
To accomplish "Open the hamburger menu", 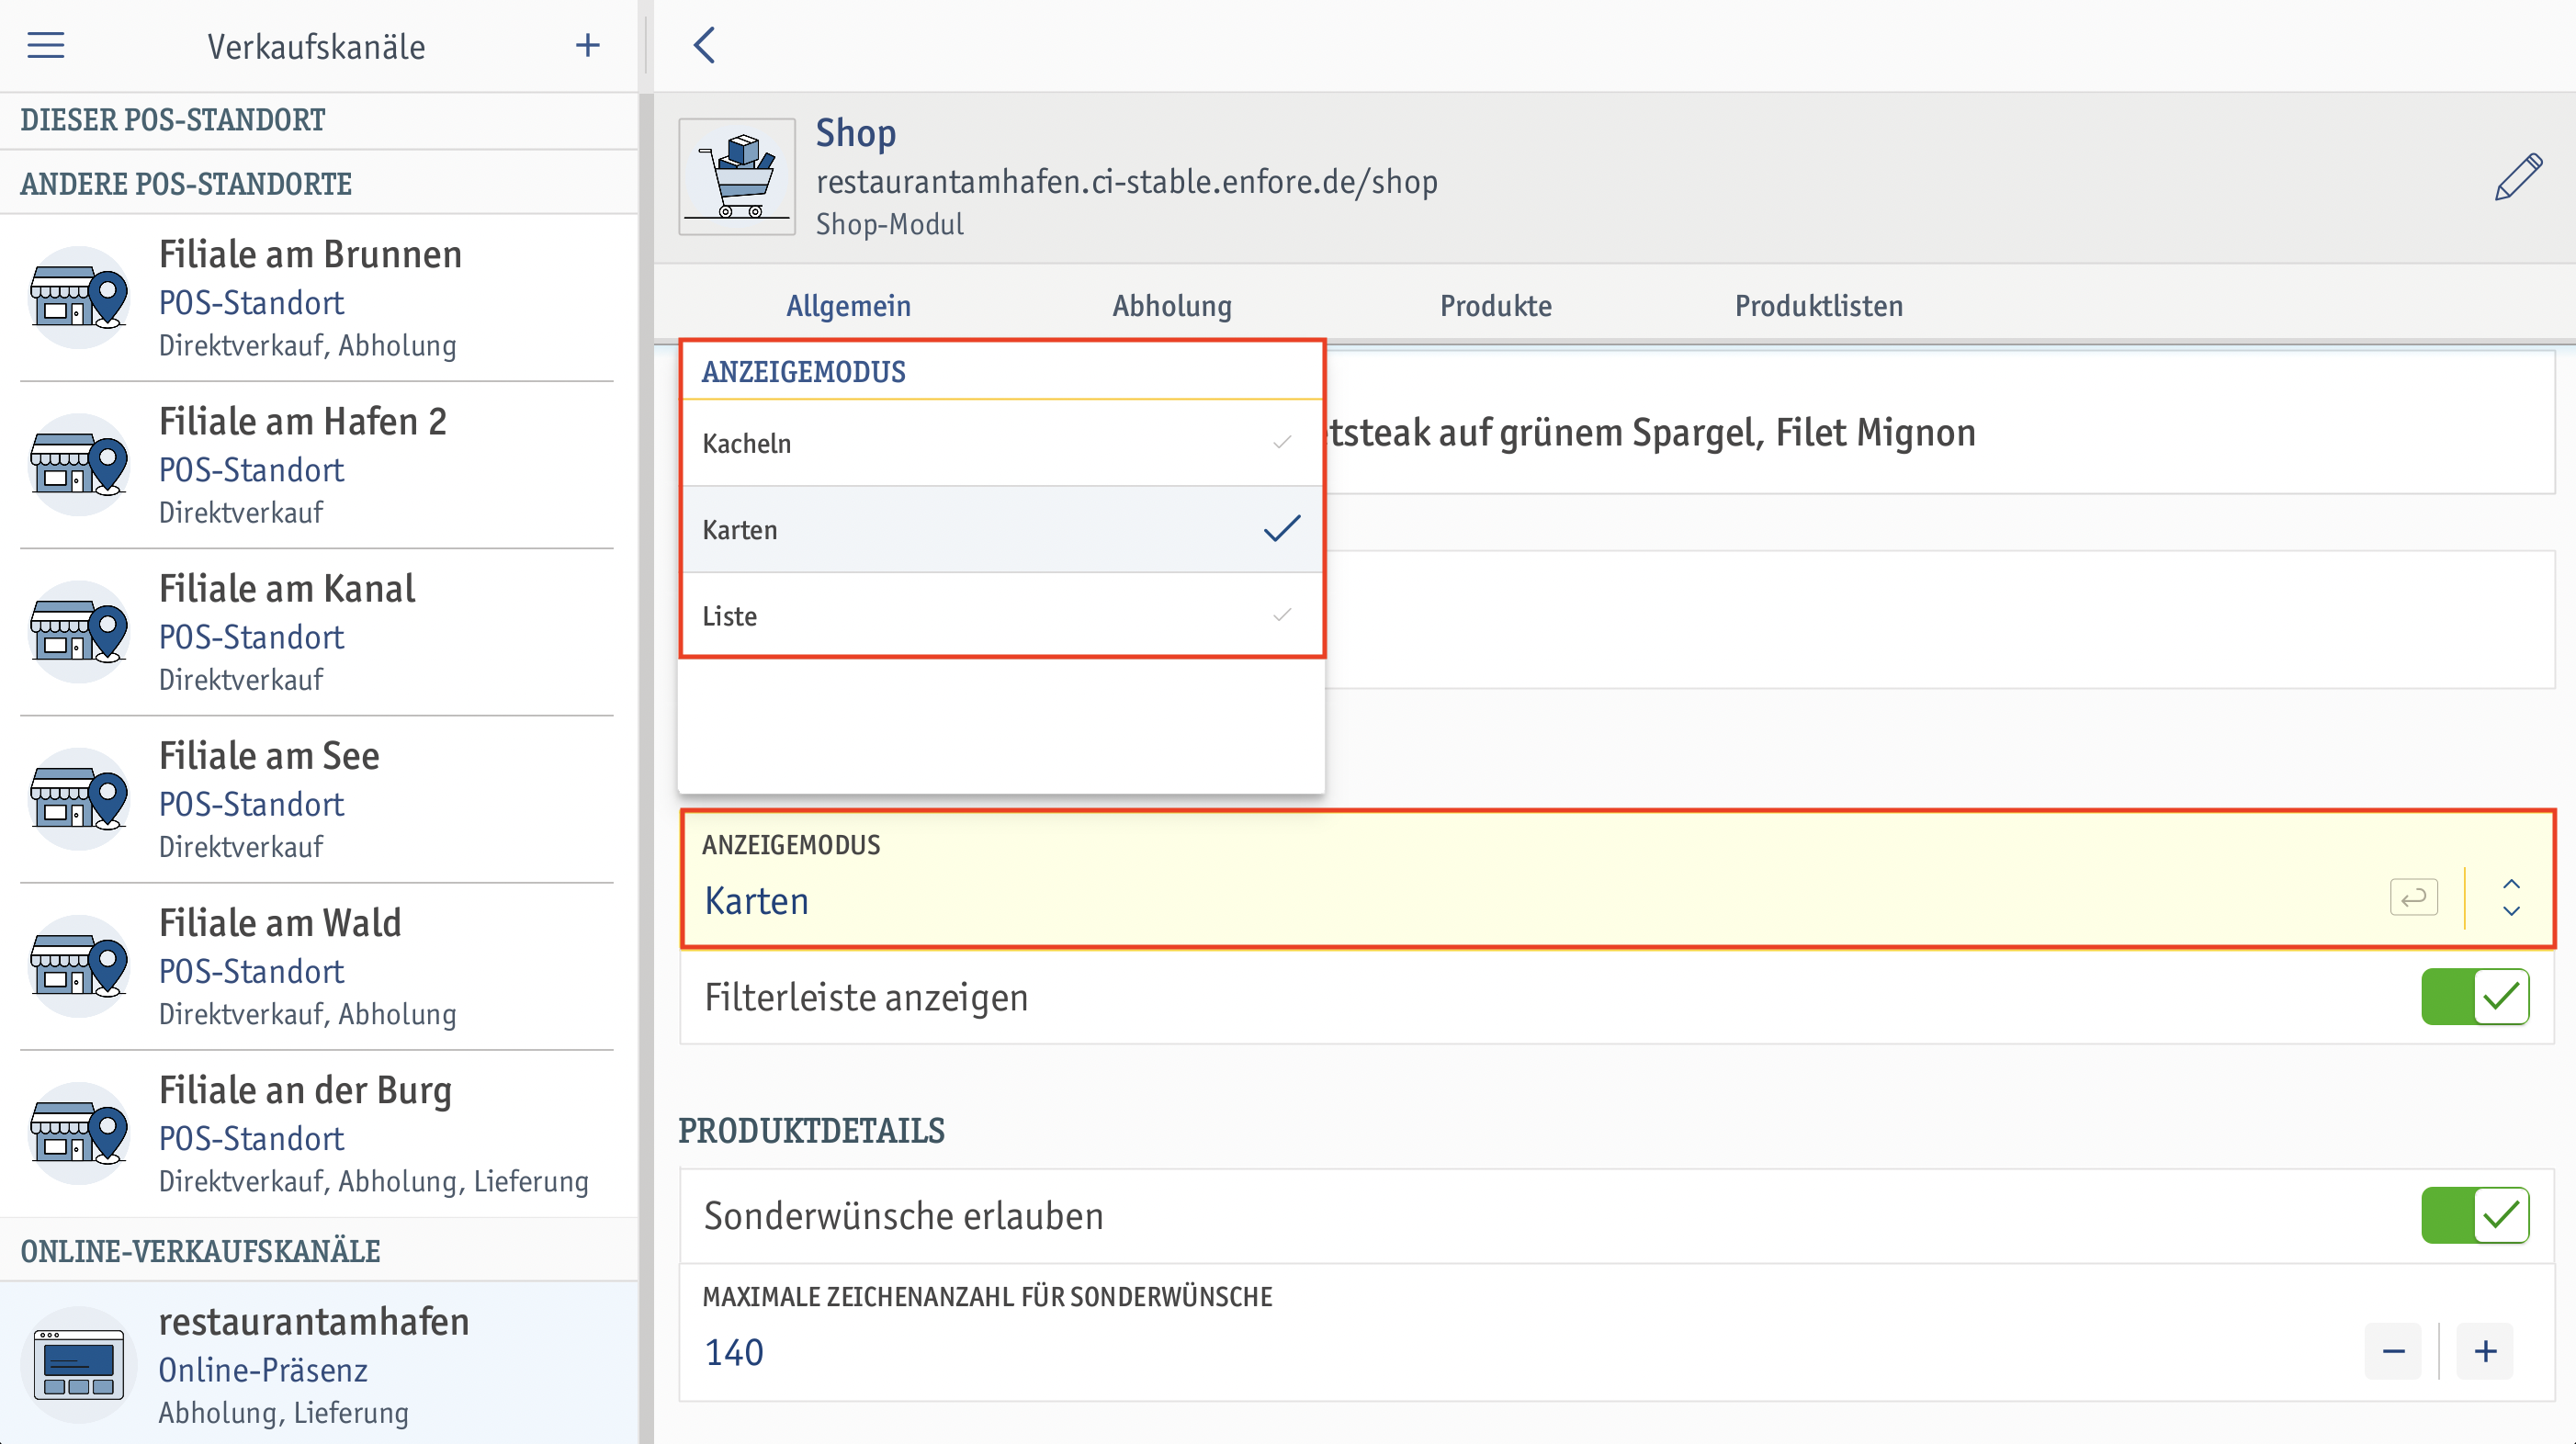I will click(x=45, y=45).
